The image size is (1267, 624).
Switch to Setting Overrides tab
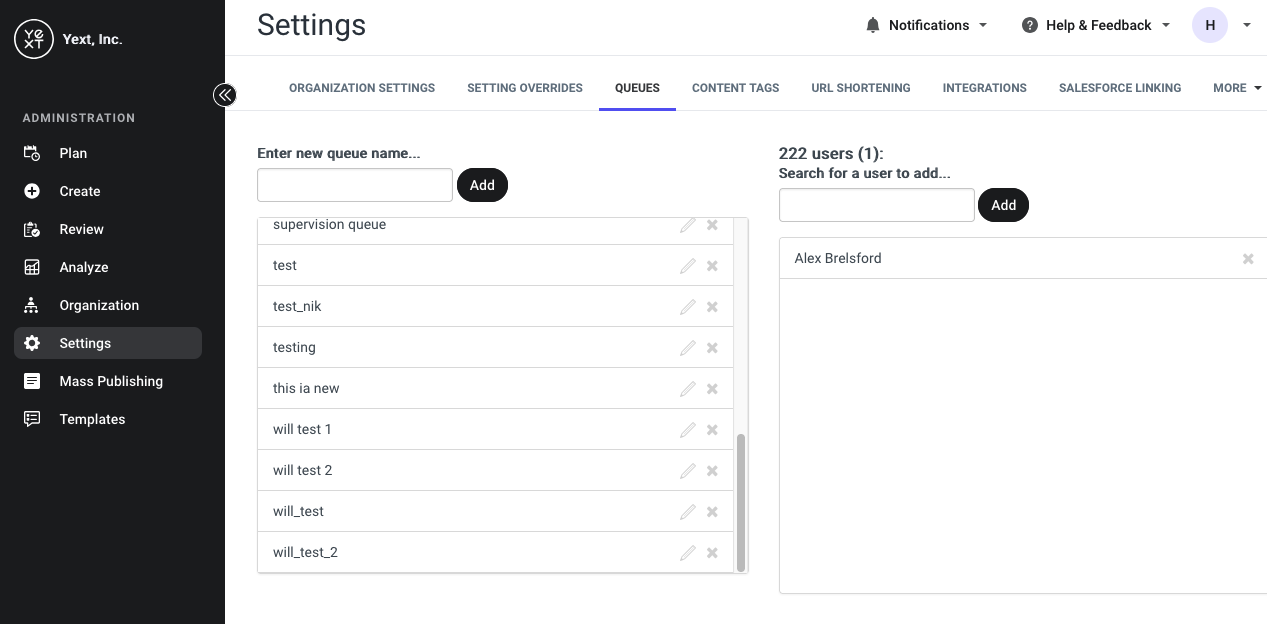(x=525, y=88)
